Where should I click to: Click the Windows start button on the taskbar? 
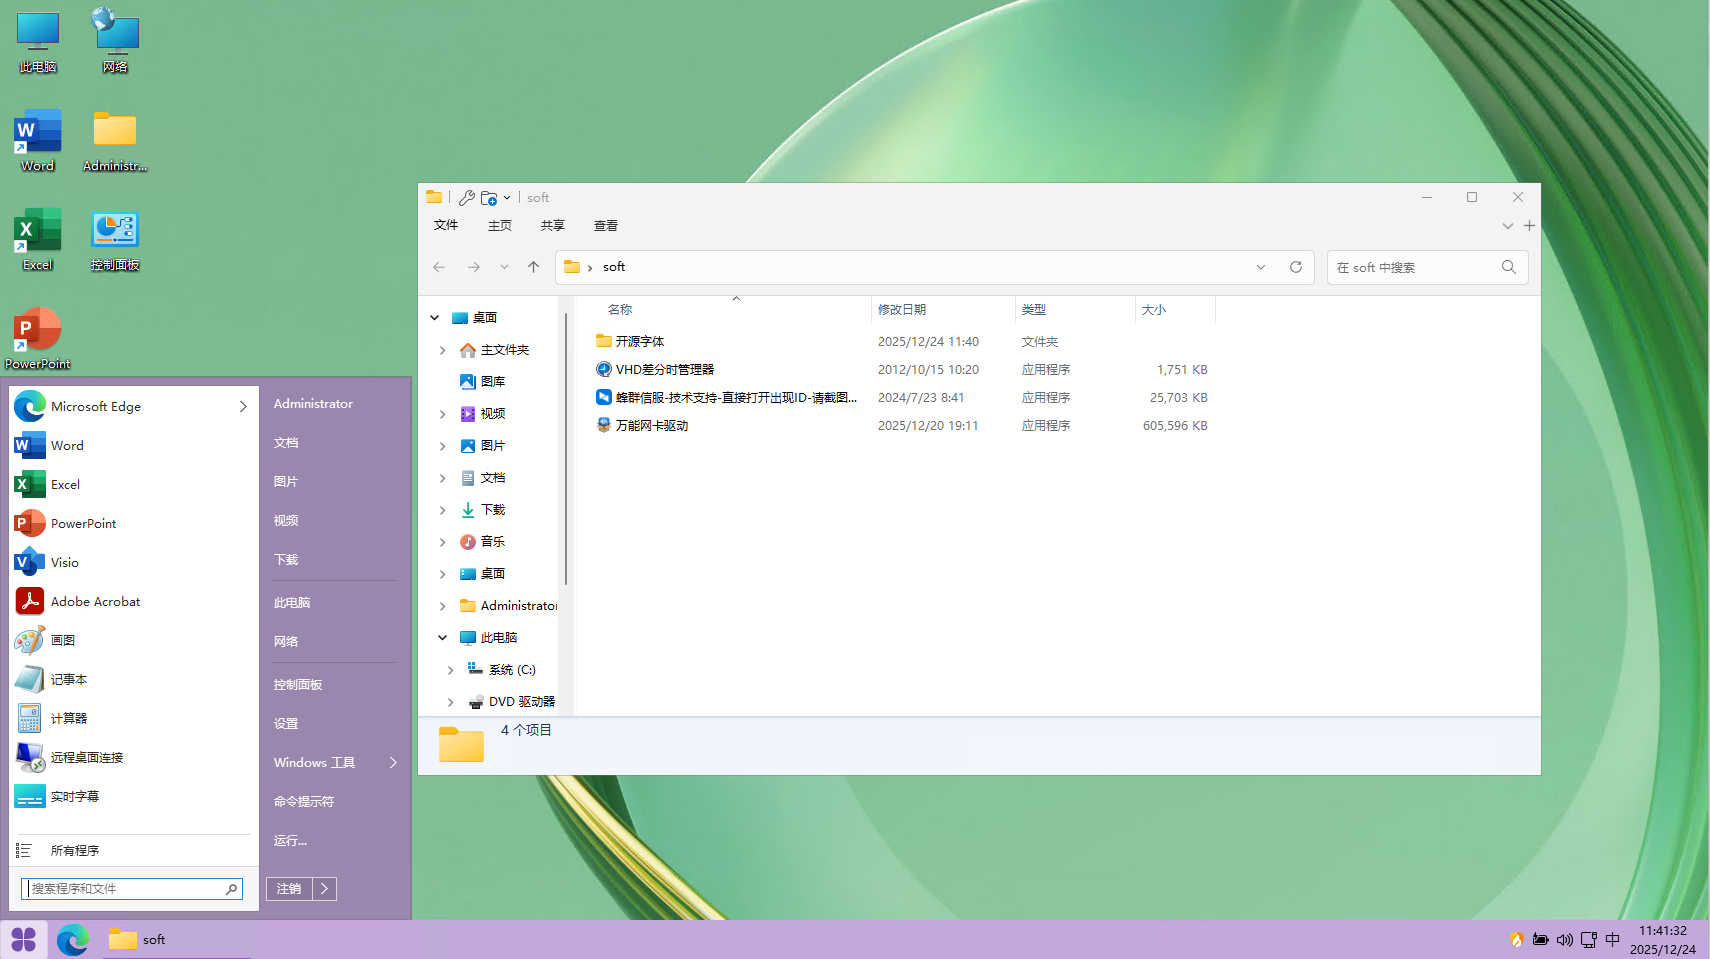(x=24, y=940)
